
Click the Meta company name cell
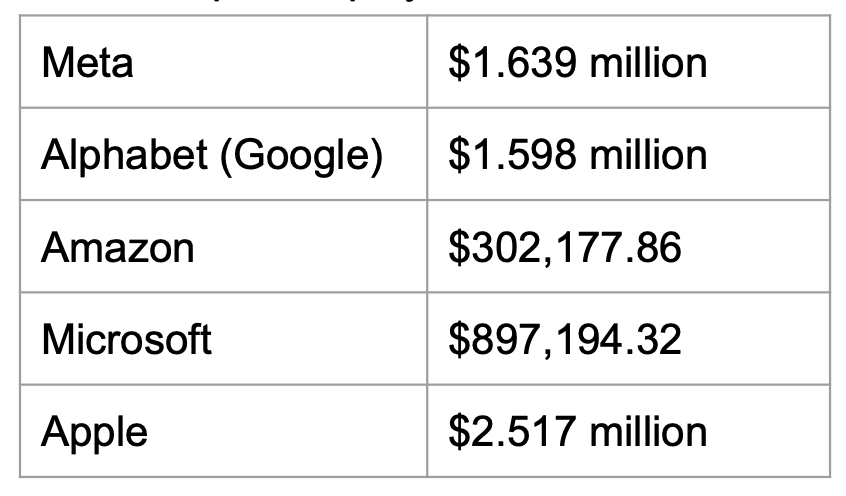pyautogui.click(x=87, y=64)
